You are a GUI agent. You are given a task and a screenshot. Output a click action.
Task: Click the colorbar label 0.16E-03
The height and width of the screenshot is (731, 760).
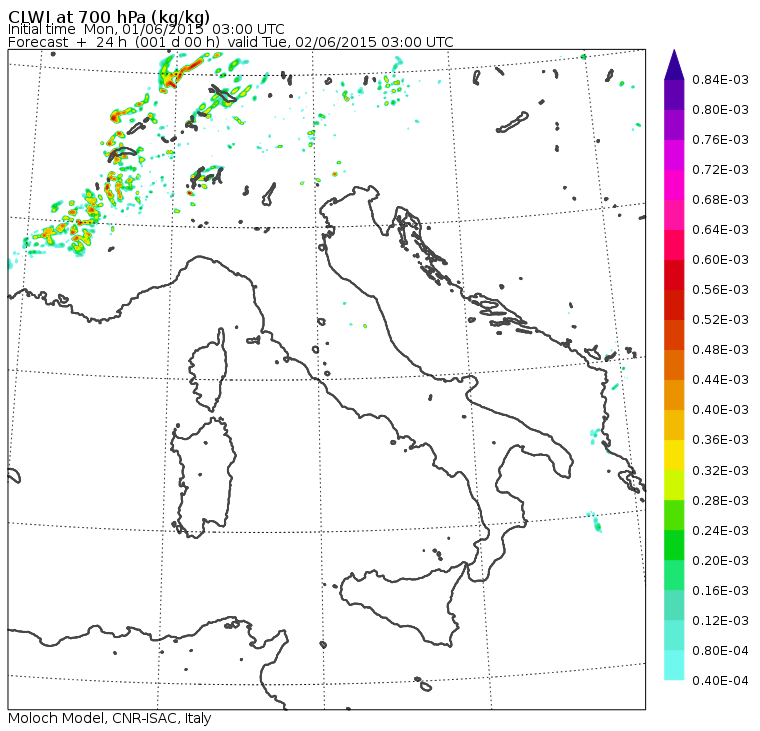click(x=720, y=590)
